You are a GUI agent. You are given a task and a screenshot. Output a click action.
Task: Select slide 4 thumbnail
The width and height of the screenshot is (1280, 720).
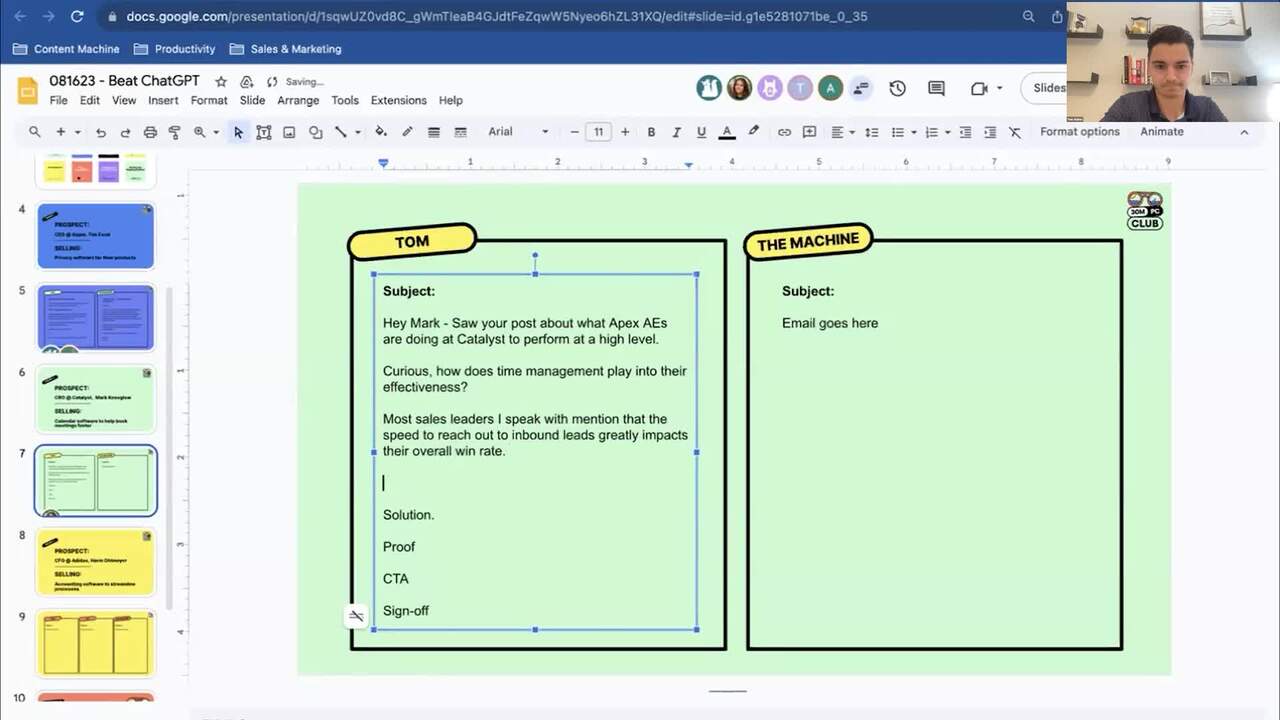click(x=96, y=236)
